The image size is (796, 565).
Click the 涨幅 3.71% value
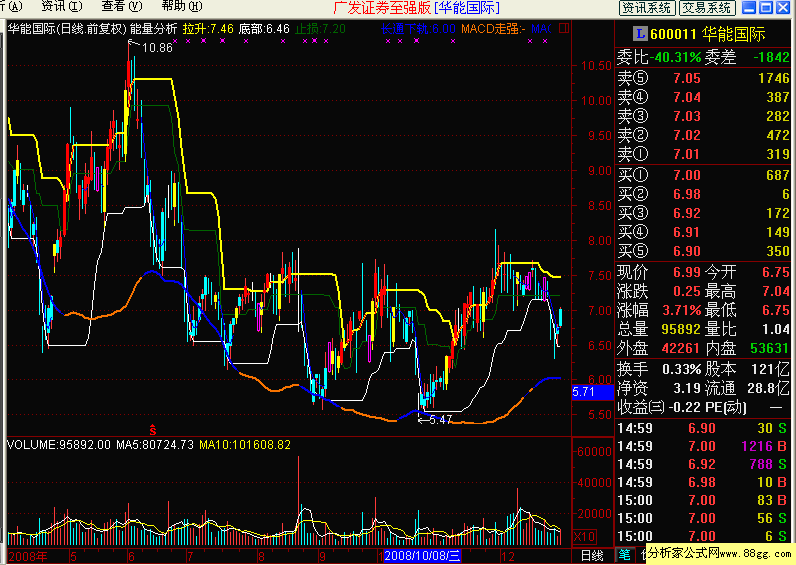(x=682, y=310)
